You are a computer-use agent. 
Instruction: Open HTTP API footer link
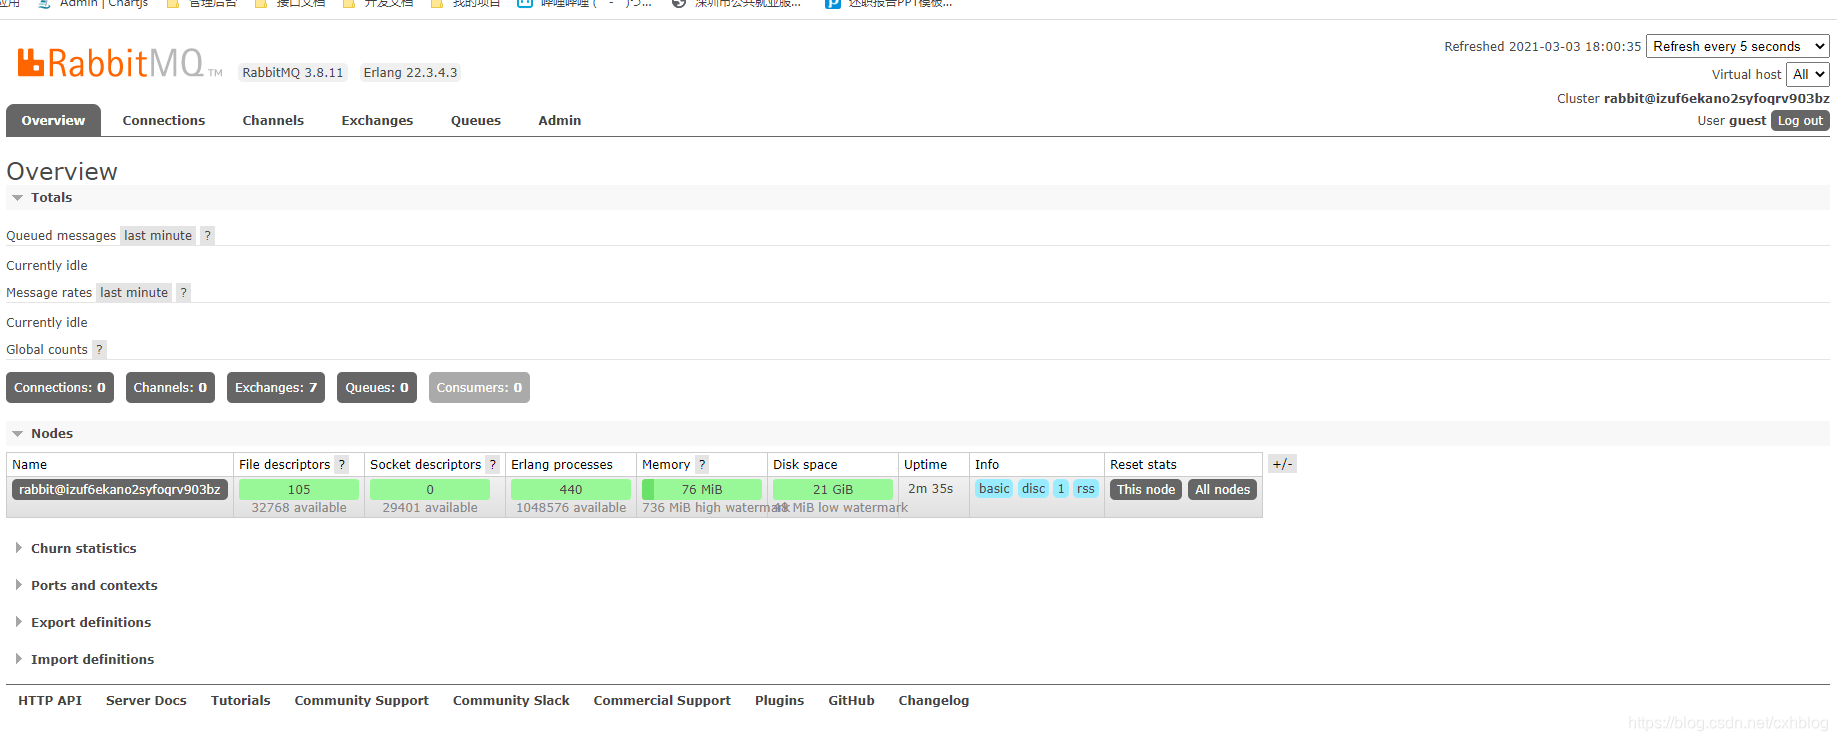pyautogui.click(x=50, y=701)
